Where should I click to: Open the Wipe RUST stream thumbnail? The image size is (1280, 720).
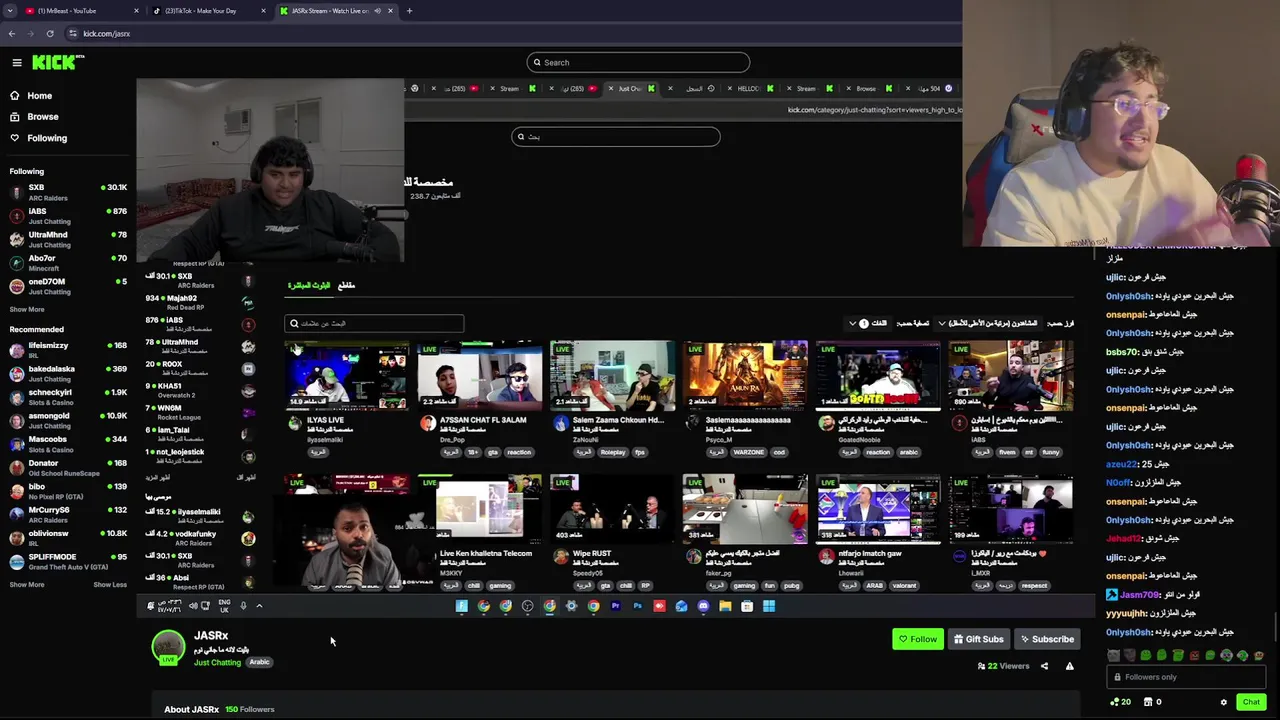pos(613,510)
